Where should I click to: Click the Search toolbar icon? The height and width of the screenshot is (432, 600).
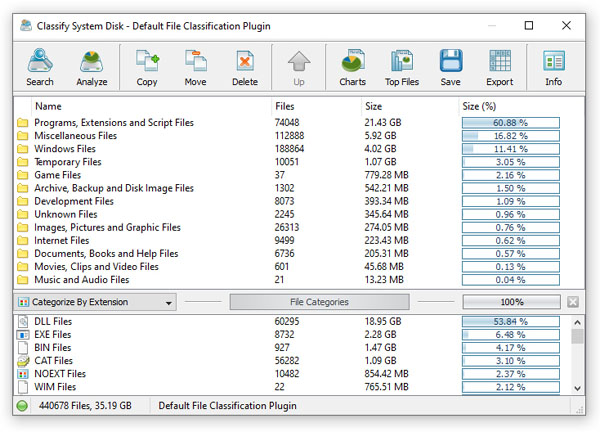point(40,67)
